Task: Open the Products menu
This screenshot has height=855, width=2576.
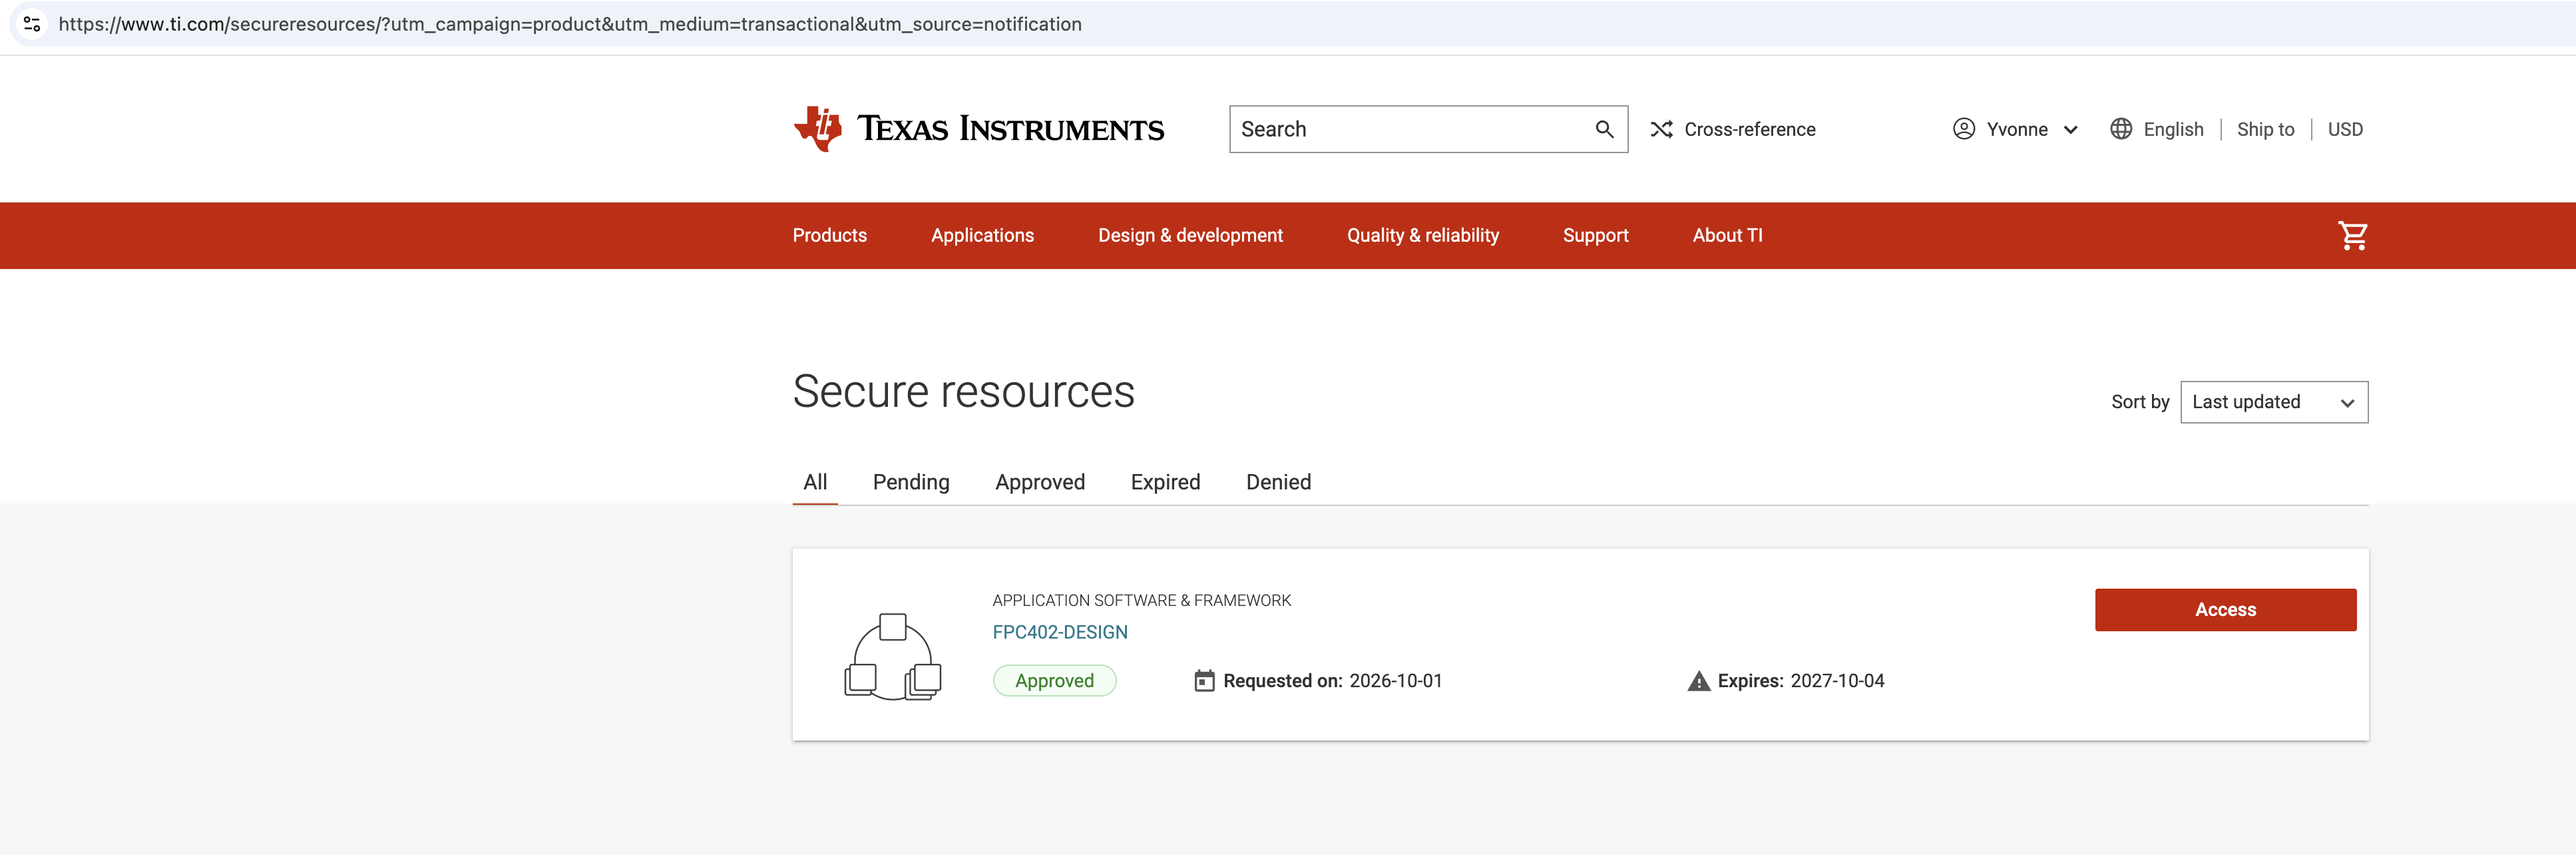Action: [829, 235]
